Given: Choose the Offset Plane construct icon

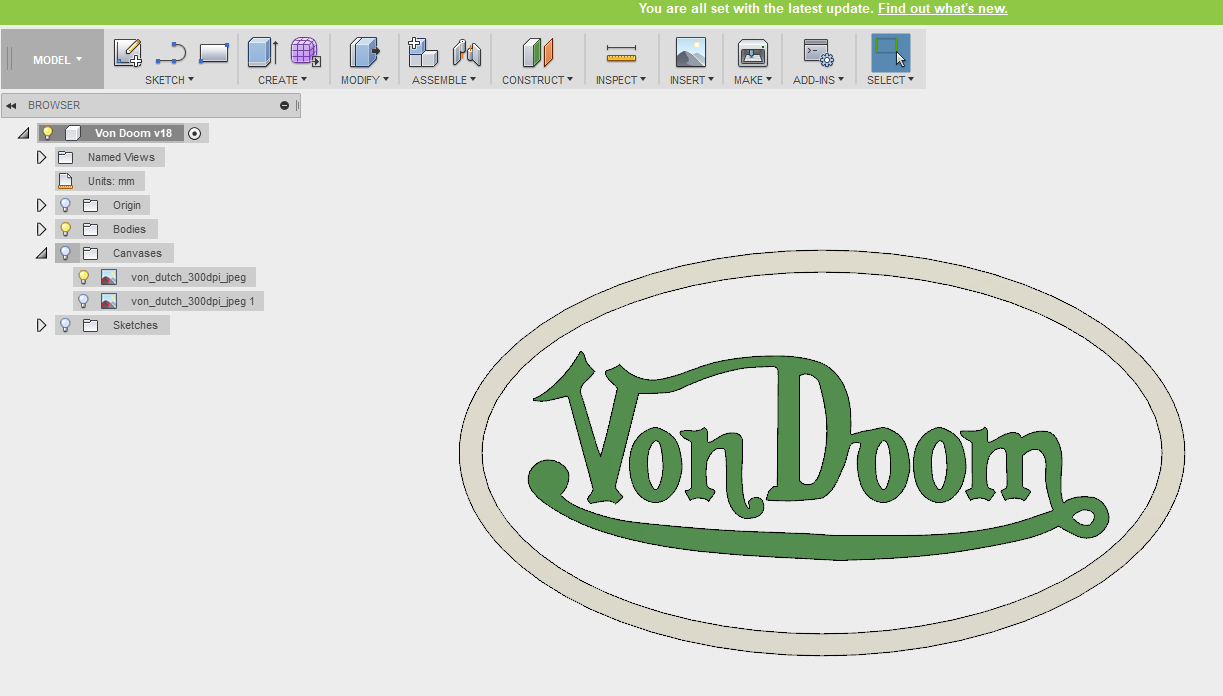Looking at the screenshot, I should (x=538, y=52).
